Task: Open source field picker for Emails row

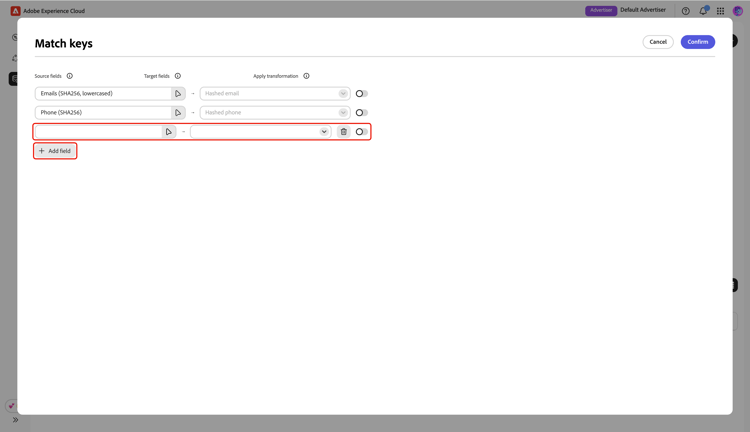Action: tap(178, 94)
